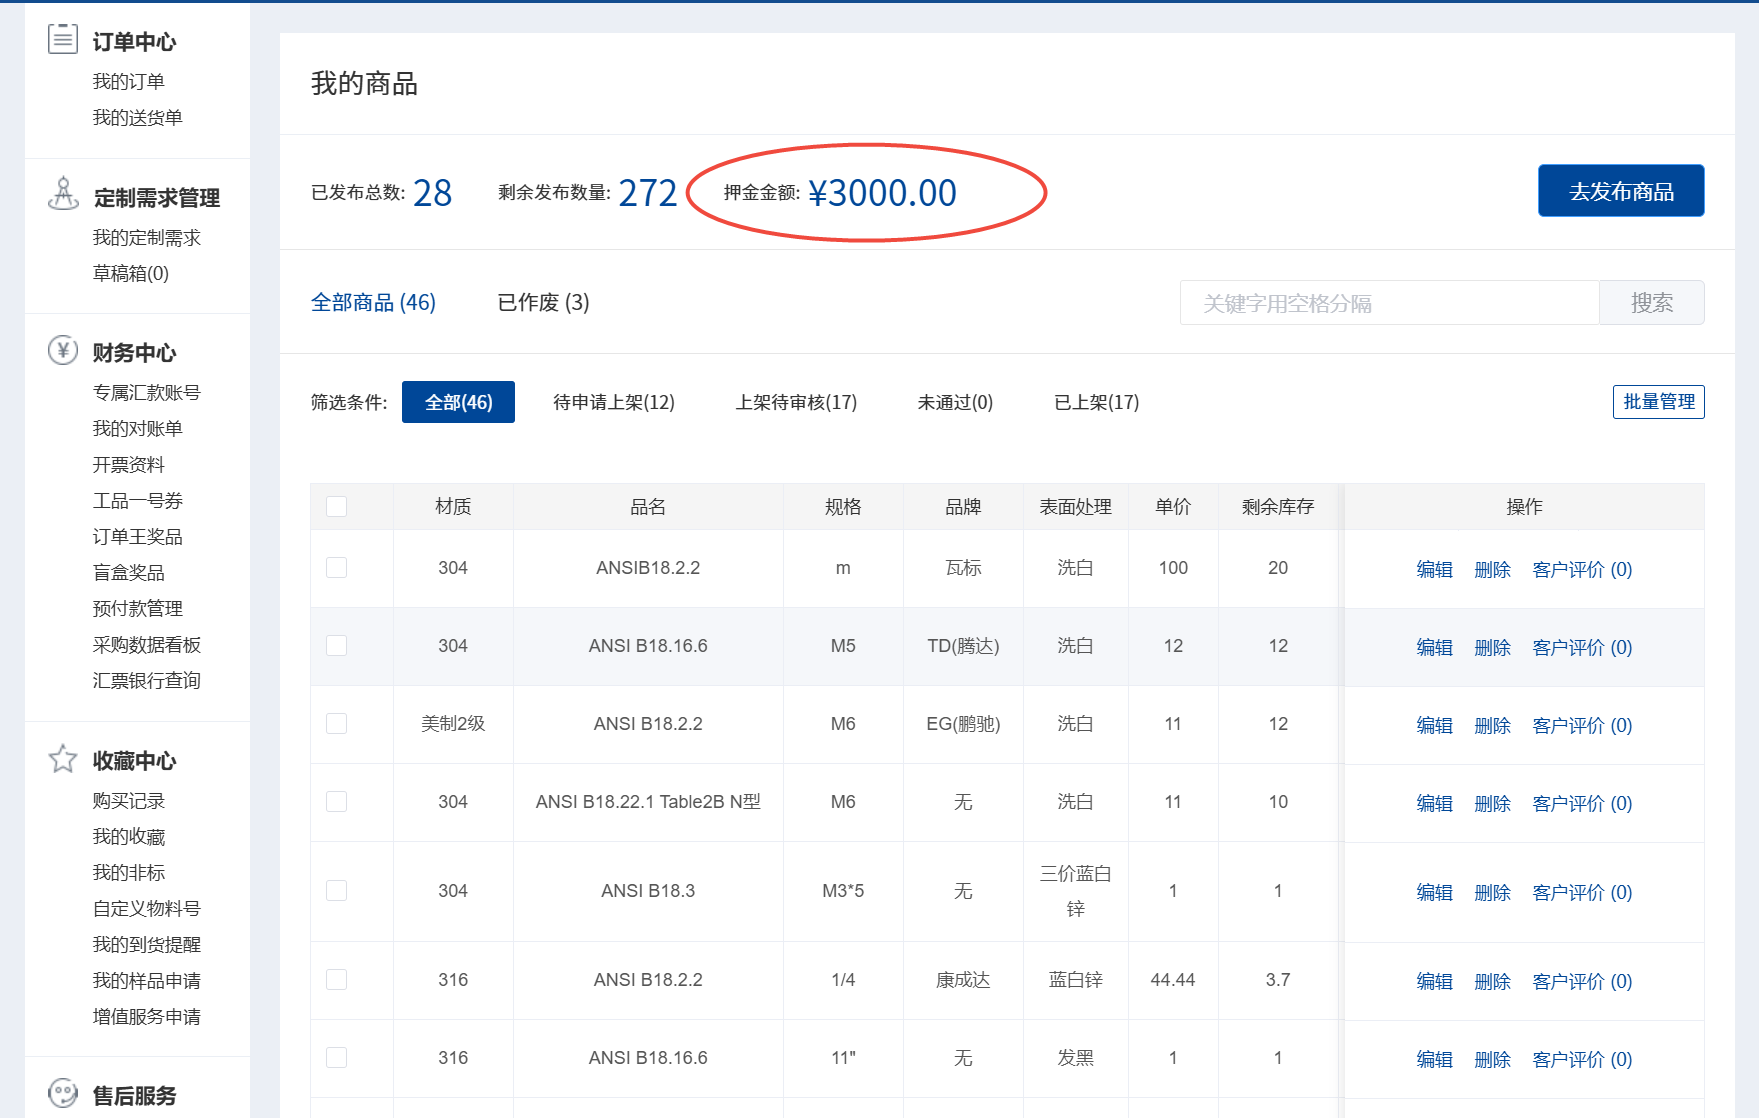The height and width of the screenshot is (1118, 1759).
Task: Filter products by 已上架(17)
Action: click(x=1096, y=402)
